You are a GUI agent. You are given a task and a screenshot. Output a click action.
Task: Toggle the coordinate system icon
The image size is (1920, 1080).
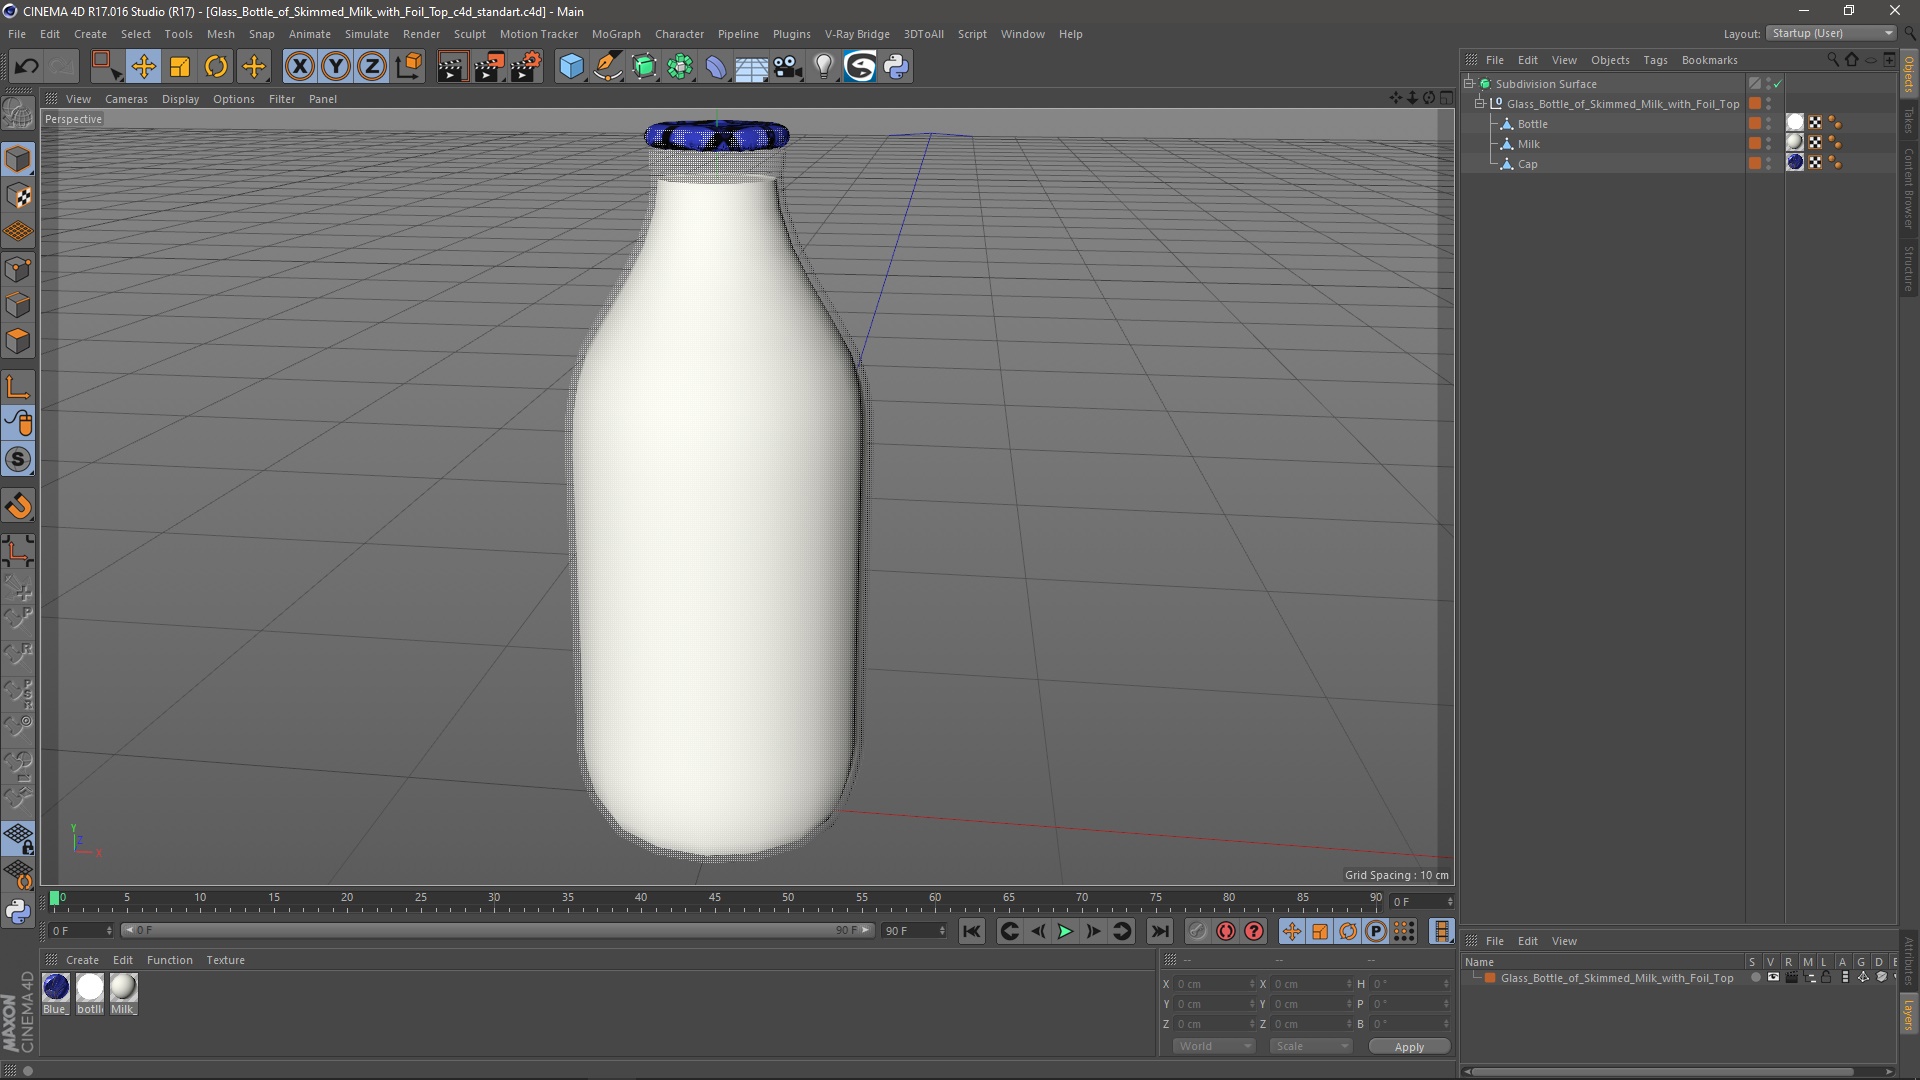pyautogui.click(x=408, y=67)
